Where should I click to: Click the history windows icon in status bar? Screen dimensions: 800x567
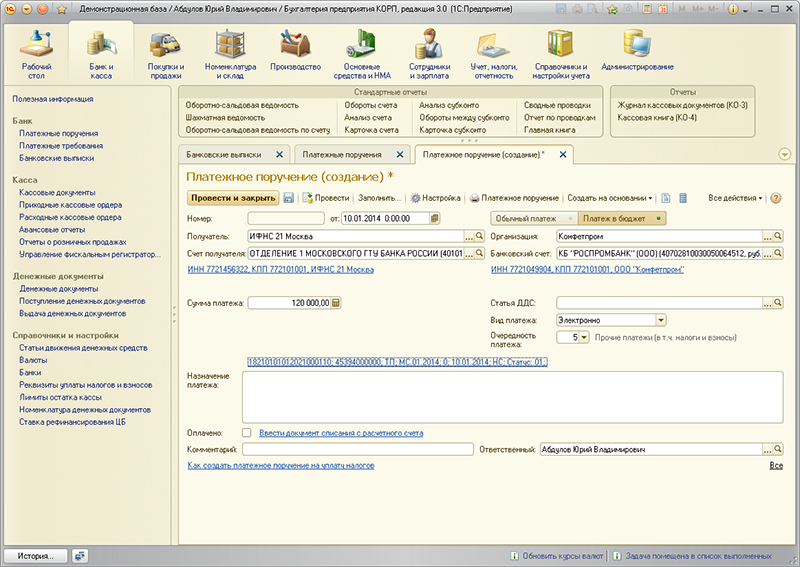80,555
